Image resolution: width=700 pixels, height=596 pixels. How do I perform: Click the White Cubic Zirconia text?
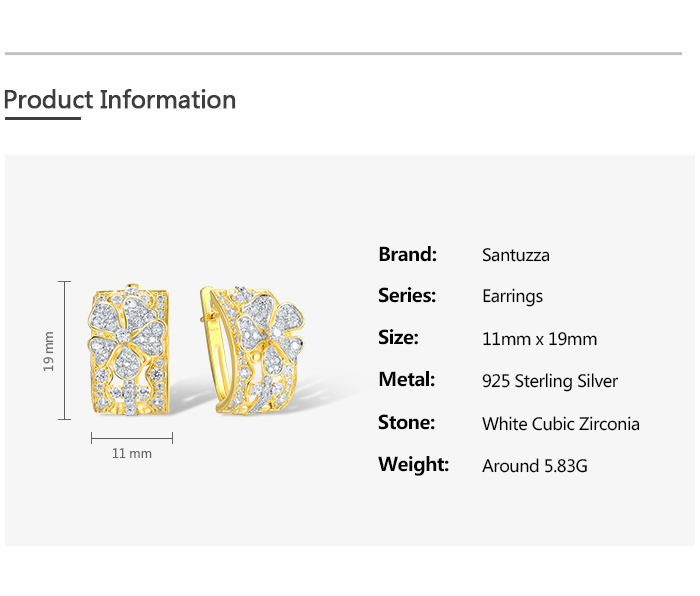point(560,424)
